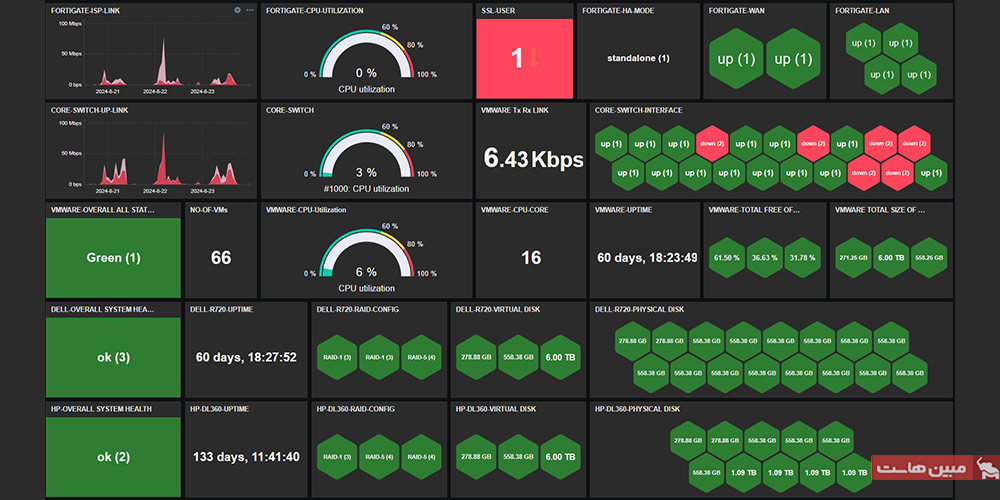Screen dimensions: 1000x500
Task: Click the ok (3) Dell system health tile
Action: point(113,357)
